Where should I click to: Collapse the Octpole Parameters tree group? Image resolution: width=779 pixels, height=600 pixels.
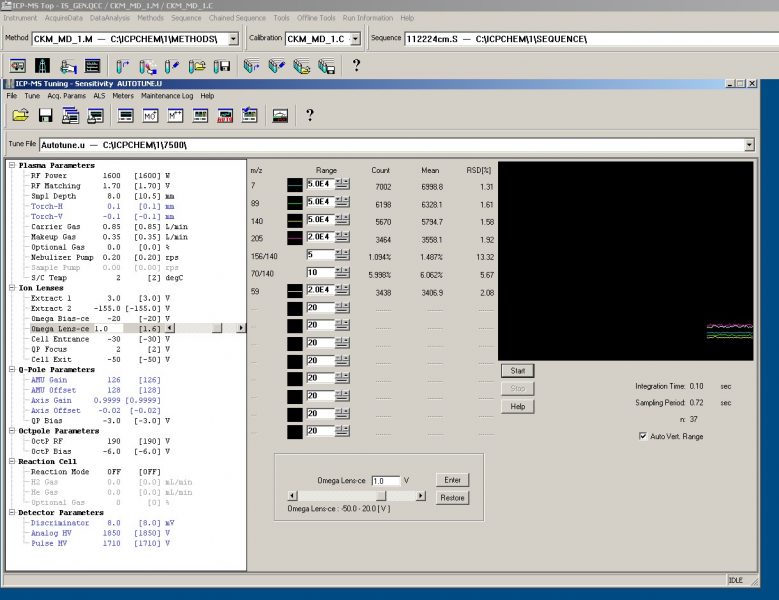(12, 431)
